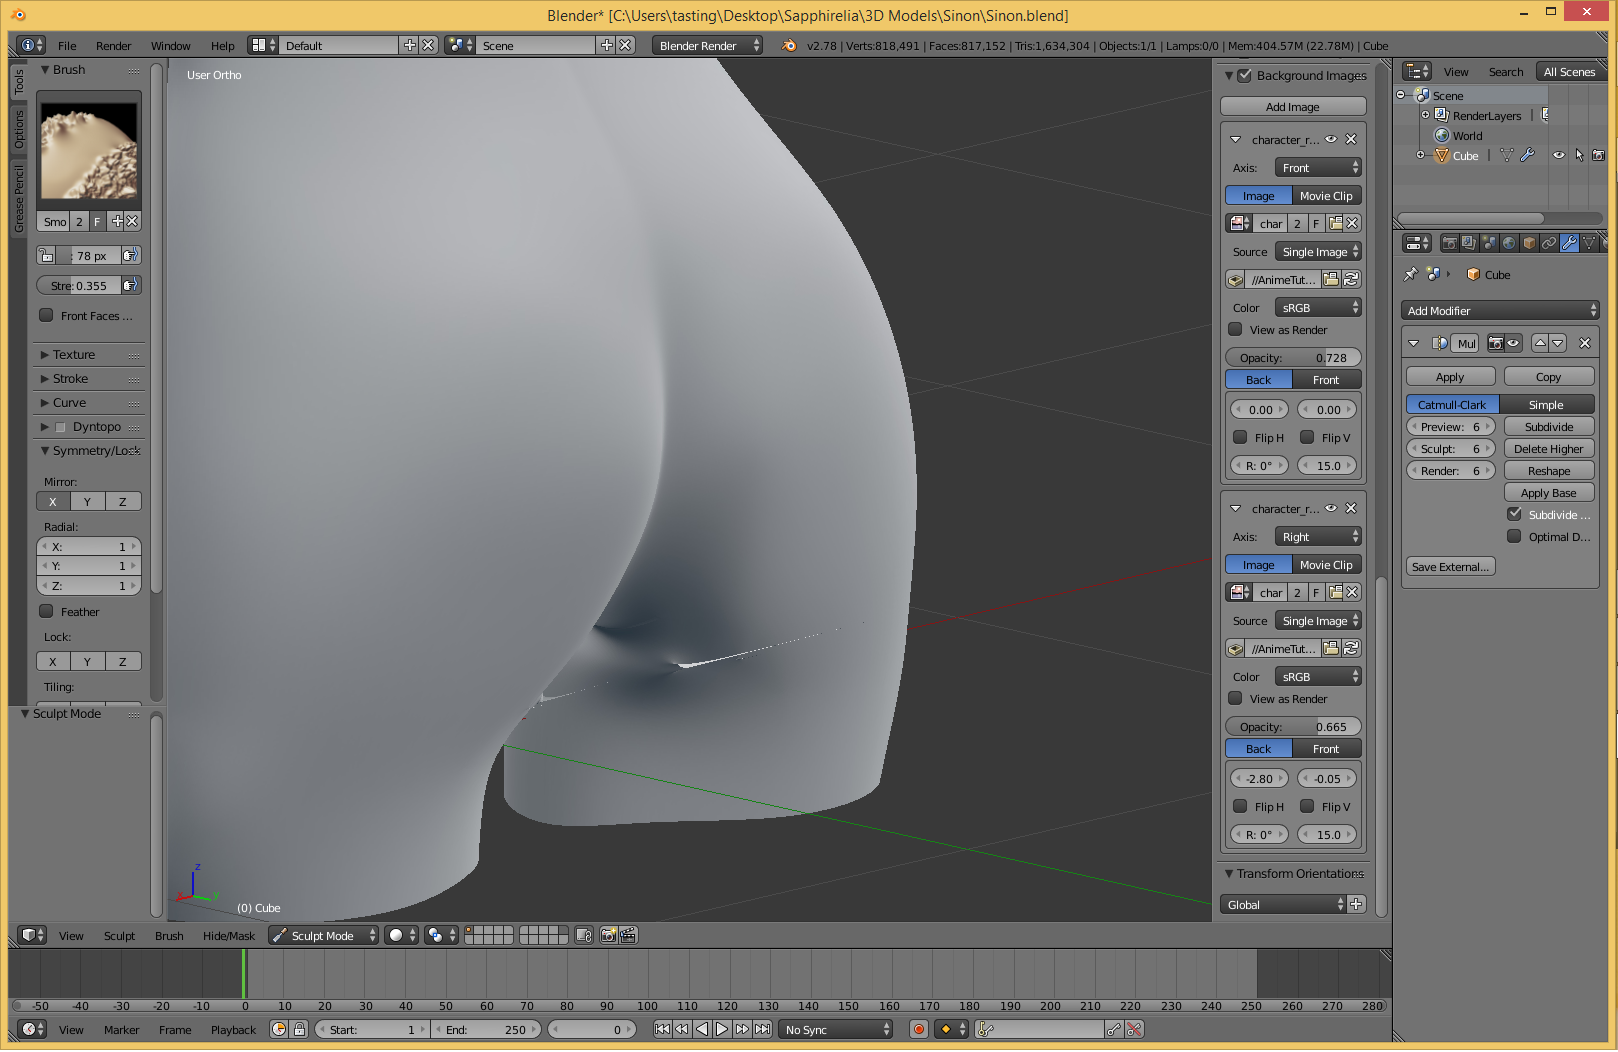The height and width of the screenshot is (1052, 1618).
Task: Click the Delete Higher button
Action: [1549, 449]
